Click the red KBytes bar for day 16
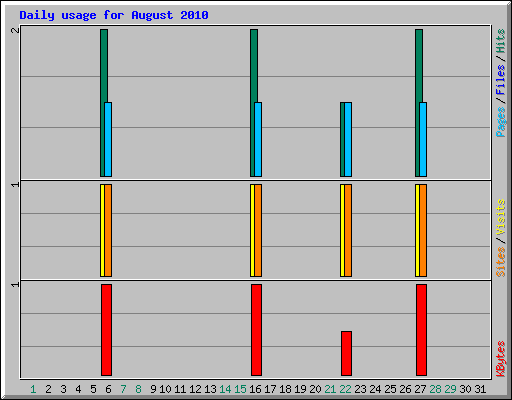Screen dimensions: 512x400 pyautogui.click(x=256, y=330)
